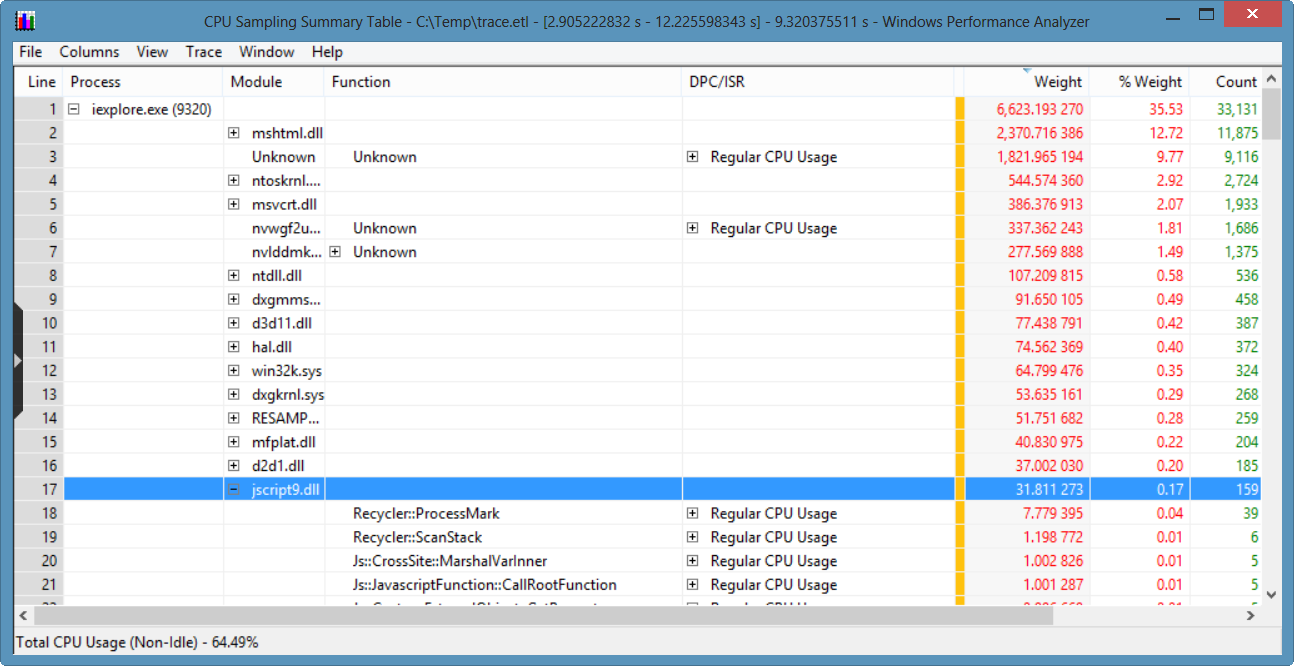Screen dimensions: 1294x666
Task: Click weight value 2,370.716 386
Action: pyautogui.click(x=1039, y=133)
